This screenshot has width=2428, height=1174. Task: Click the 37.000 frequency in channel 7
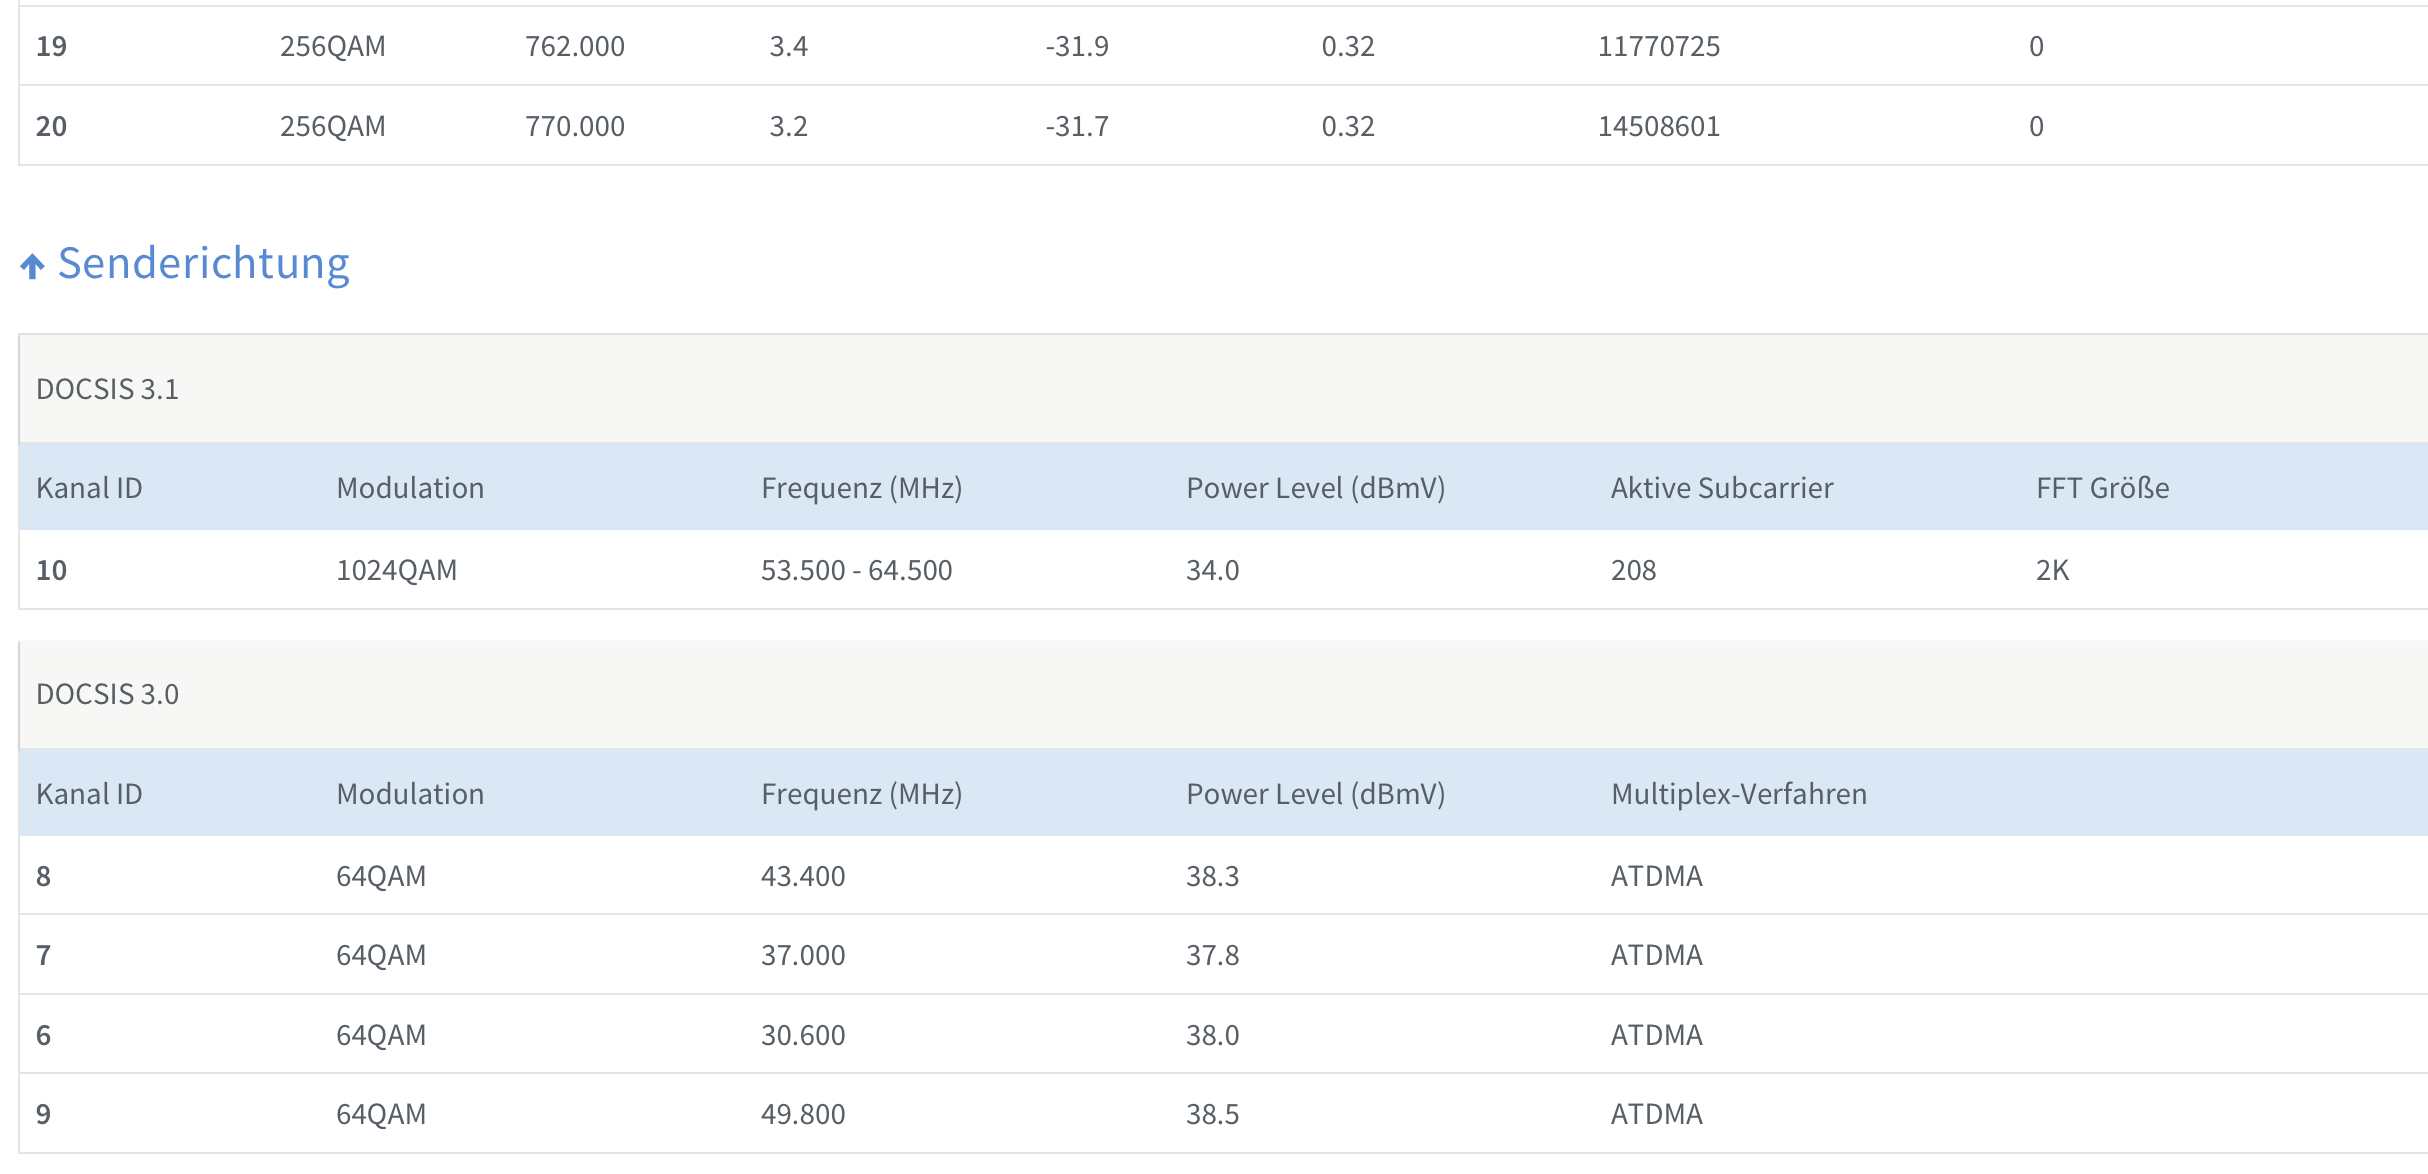point(803,955)
